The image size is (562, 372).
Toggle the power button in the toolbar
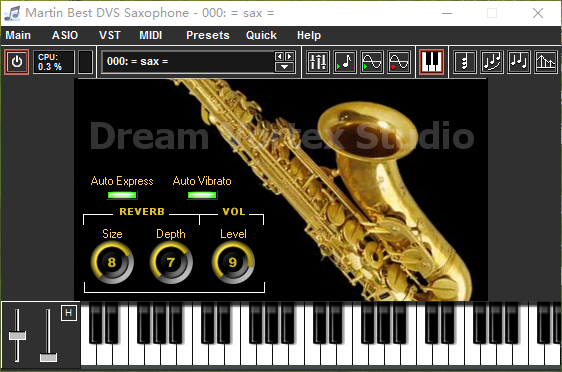pyautogui.click(x=16, y=62)
